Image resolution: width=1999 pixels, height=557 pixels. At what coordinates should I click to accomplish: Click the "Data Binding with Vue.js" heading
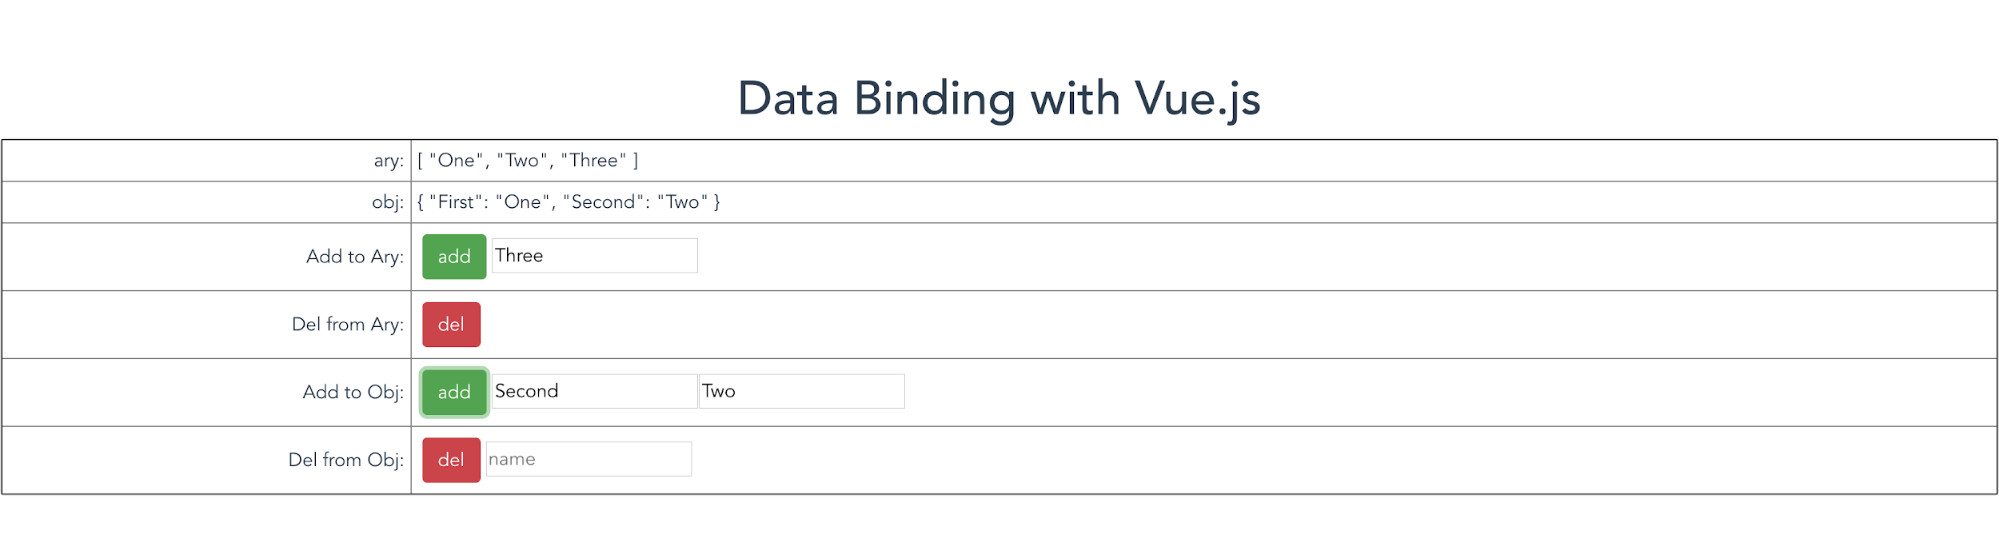tap(998, 99)
